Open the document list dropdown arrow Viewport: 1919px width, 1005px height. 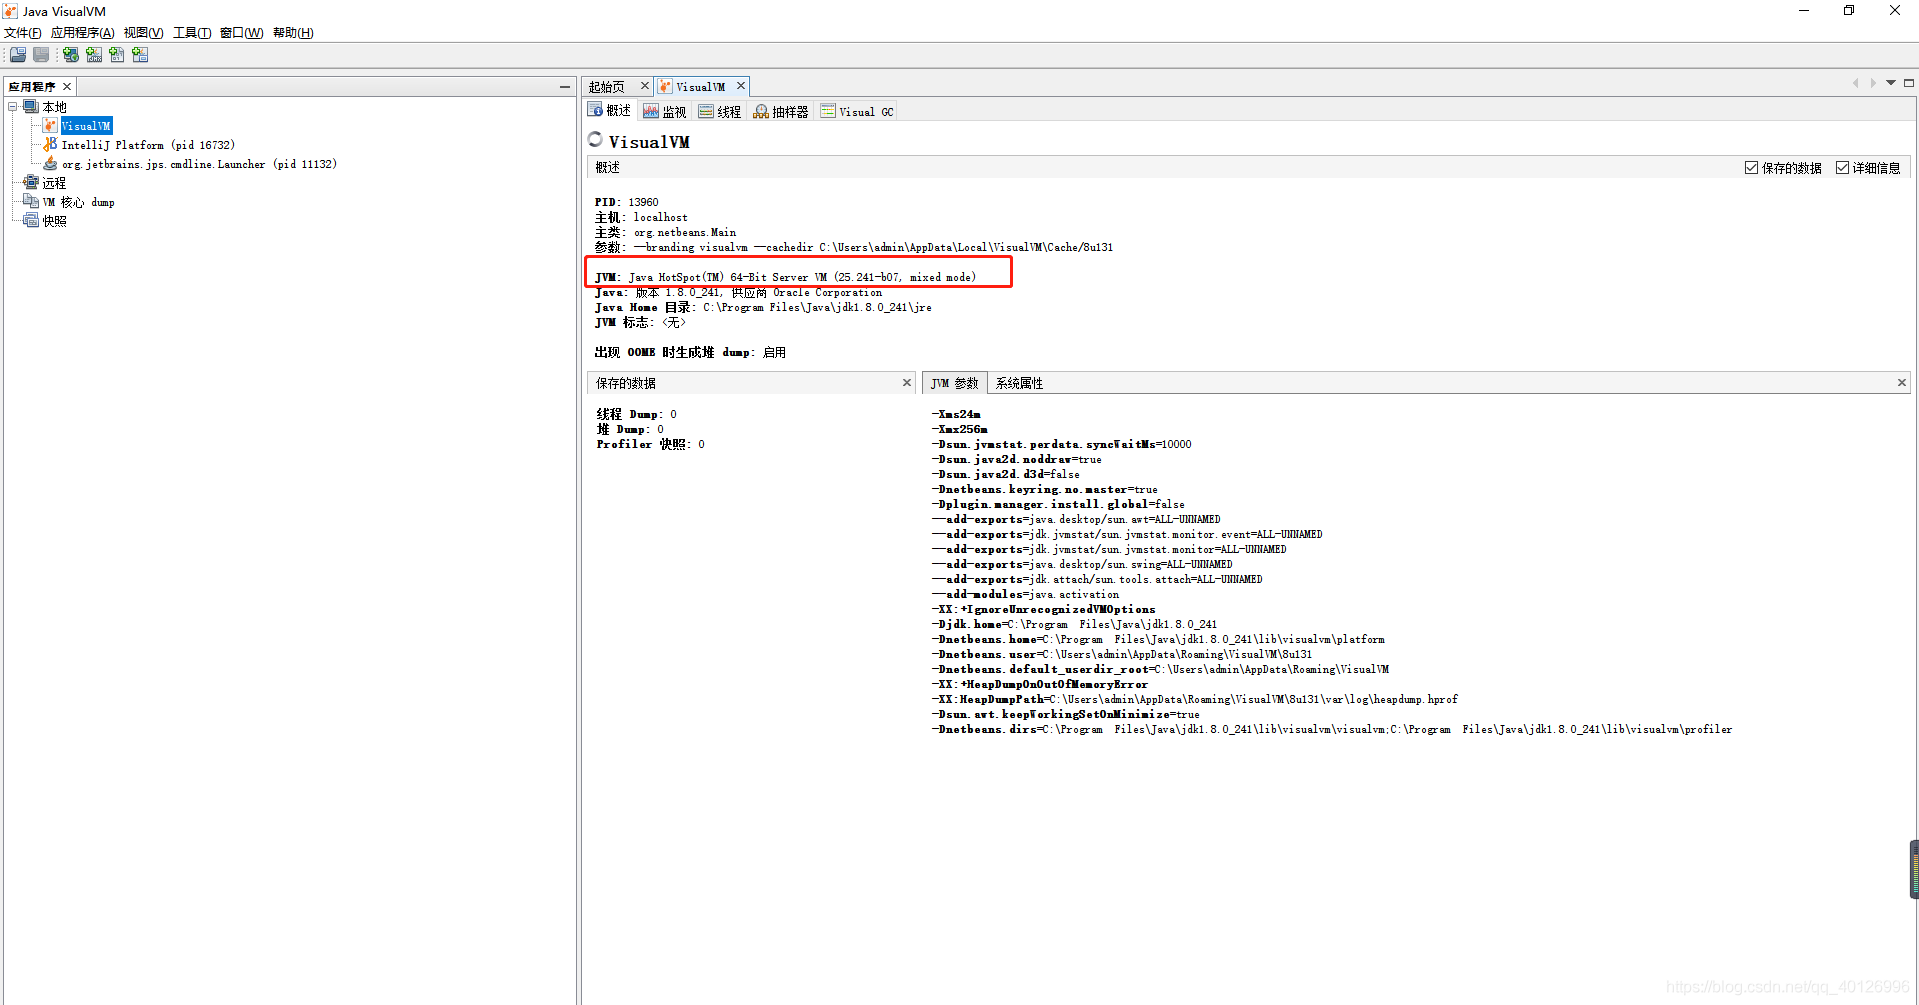point(1891,83)
